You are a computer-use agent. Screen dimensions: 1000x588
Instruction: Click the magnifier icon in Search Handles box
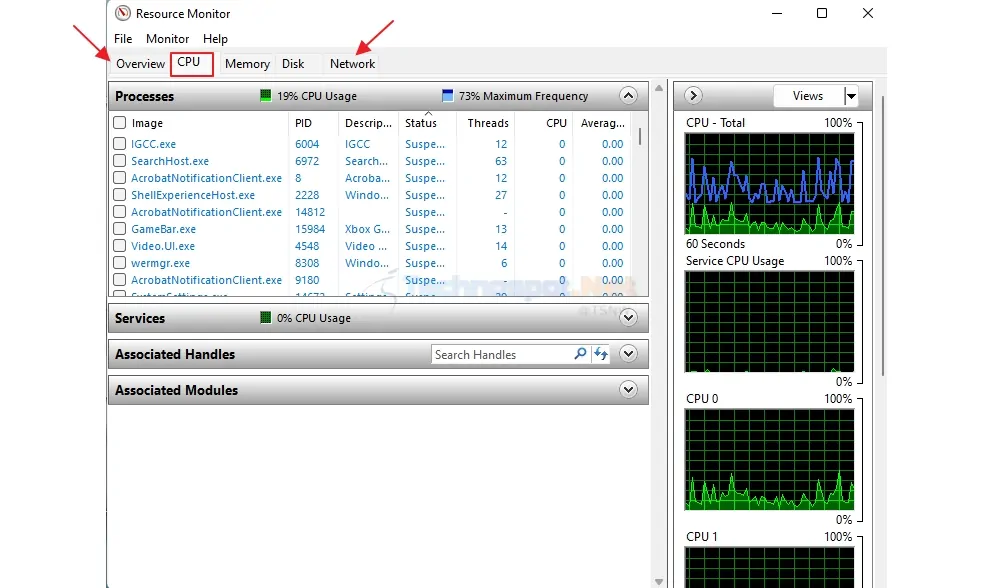pos(580,354)
